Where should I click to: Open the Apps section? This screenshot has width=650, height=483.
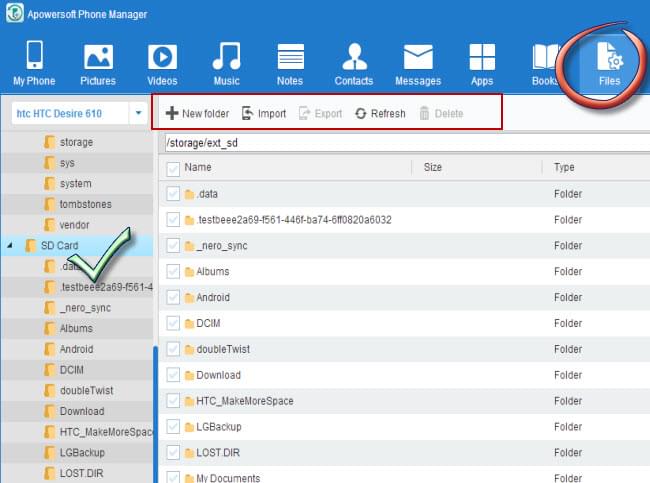(x=482, y=63)
